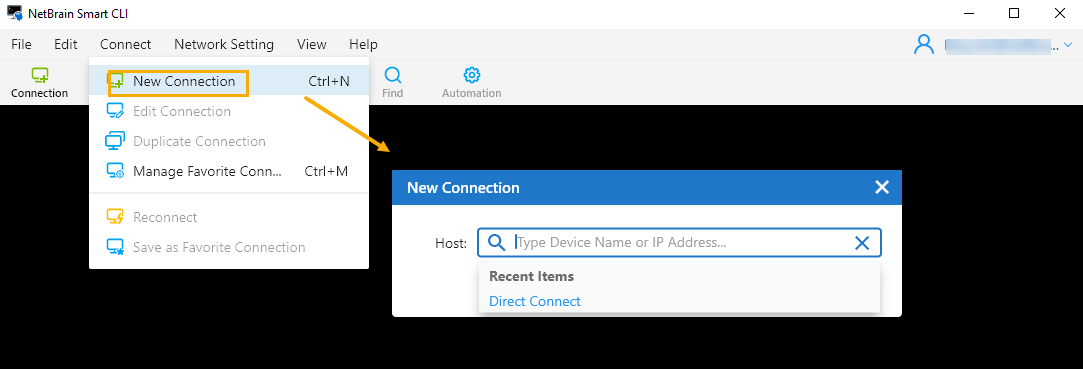Click the Reconnect lightning icon
Viewport: 1083px width, 369px height.
click(115, 217)
